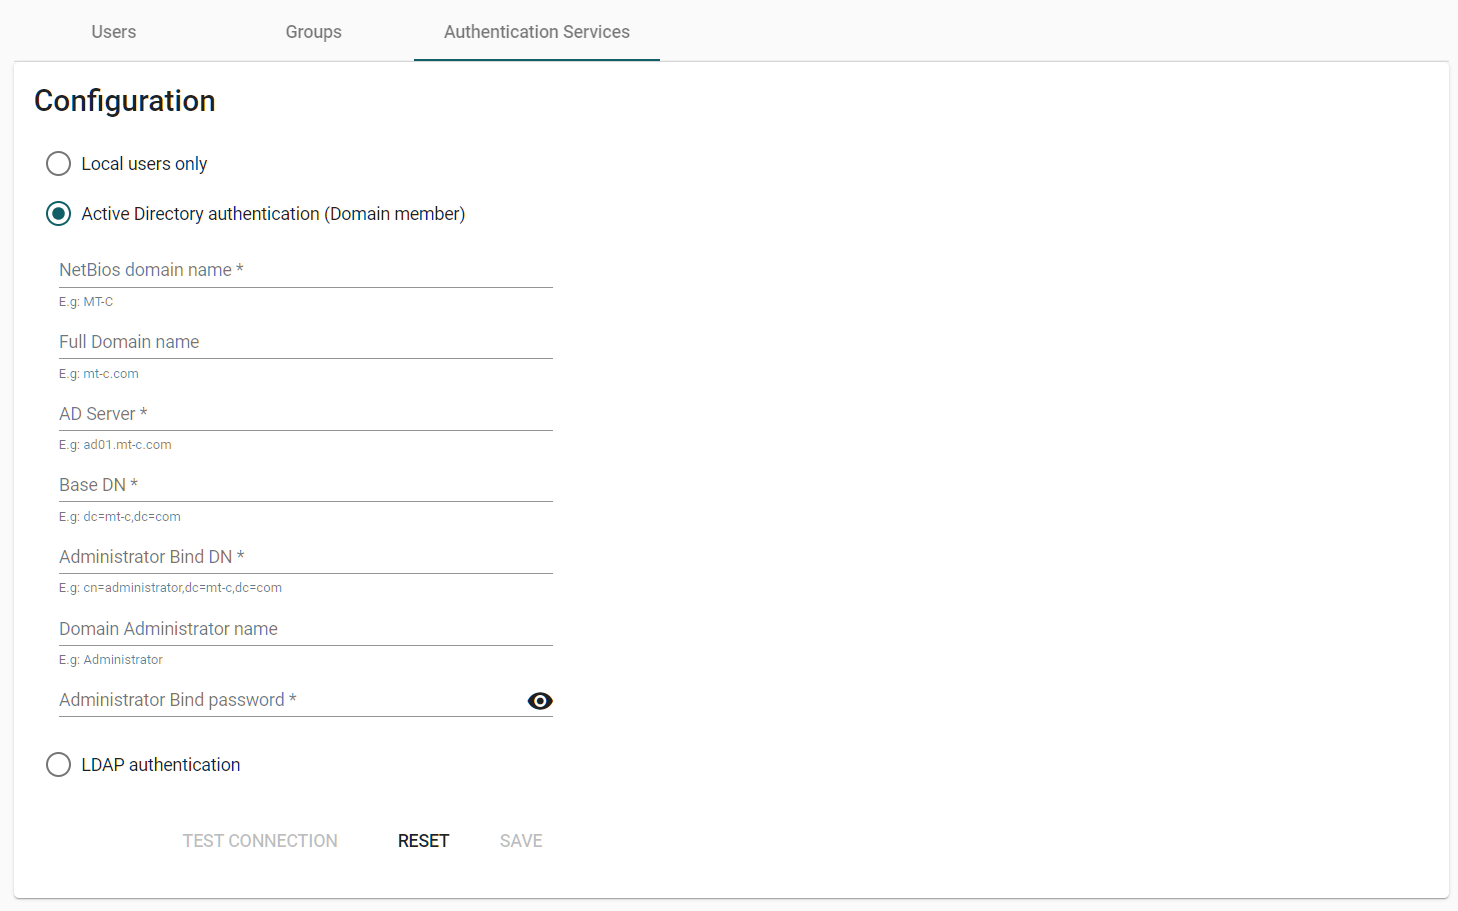Click the 'E.g: dc=mt-c,dc=com' hint
The width and height of the screenshot is (1458, 911).
coord(120,517)
